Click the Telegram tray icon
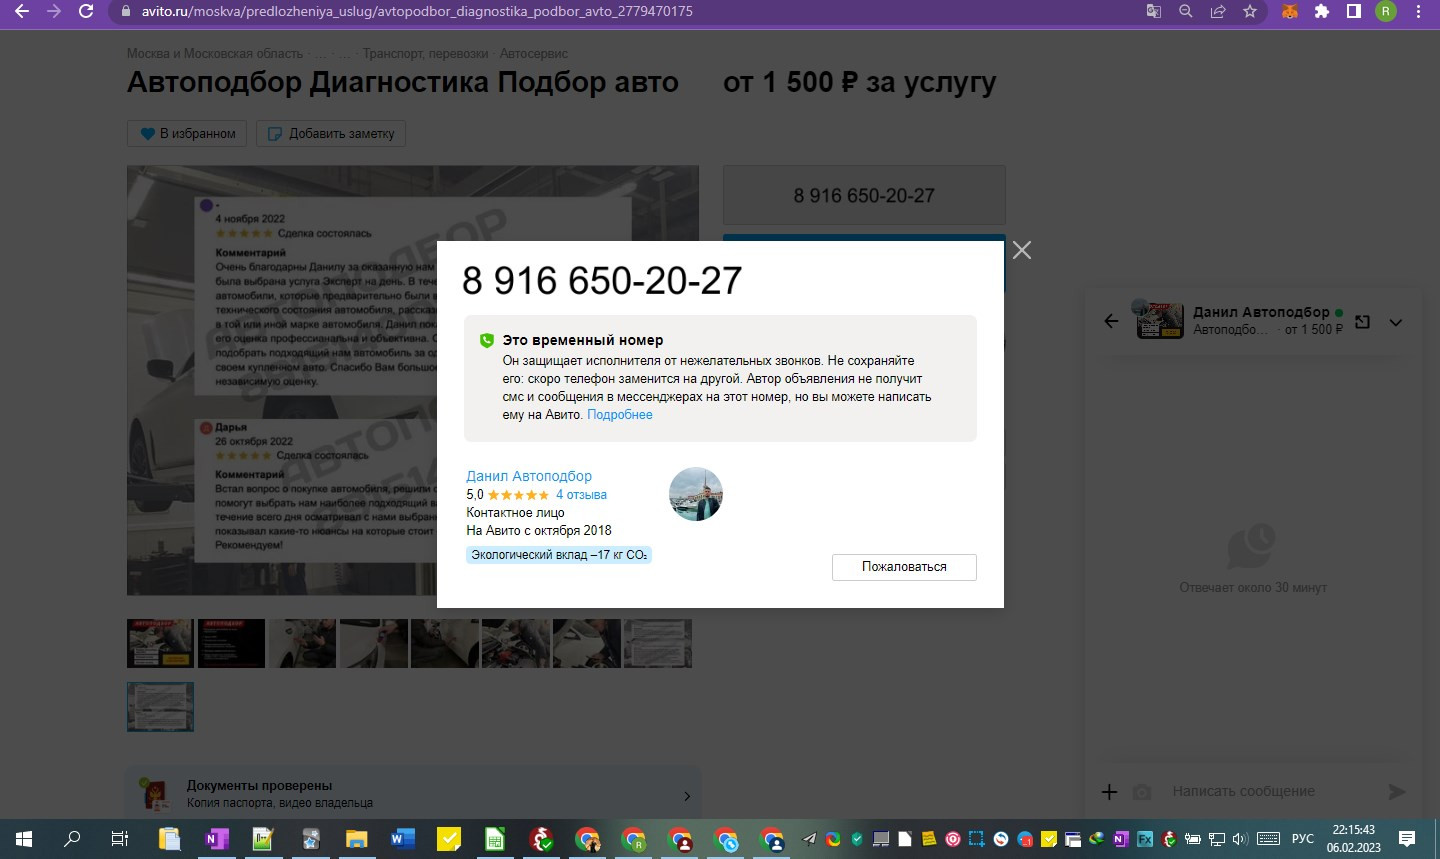The image size is (1440, 859). point(810,839)
